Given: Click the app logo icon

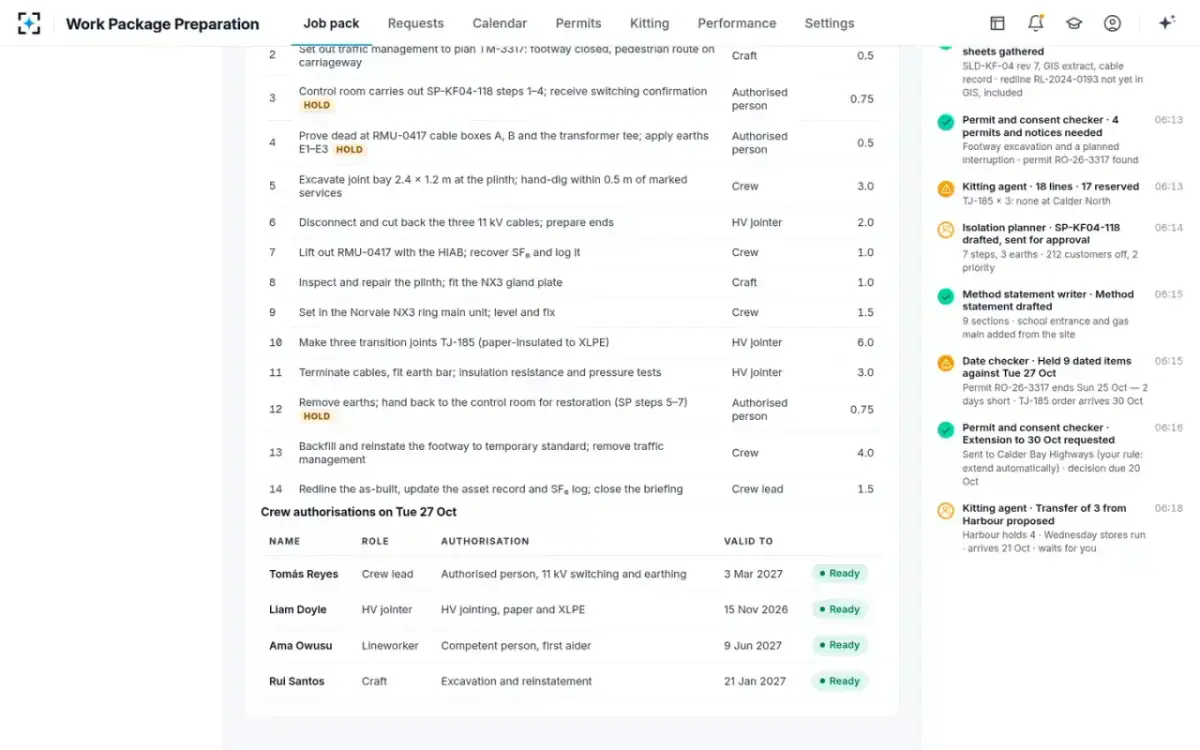Looking at the screenshot, I should pos(29,23).
